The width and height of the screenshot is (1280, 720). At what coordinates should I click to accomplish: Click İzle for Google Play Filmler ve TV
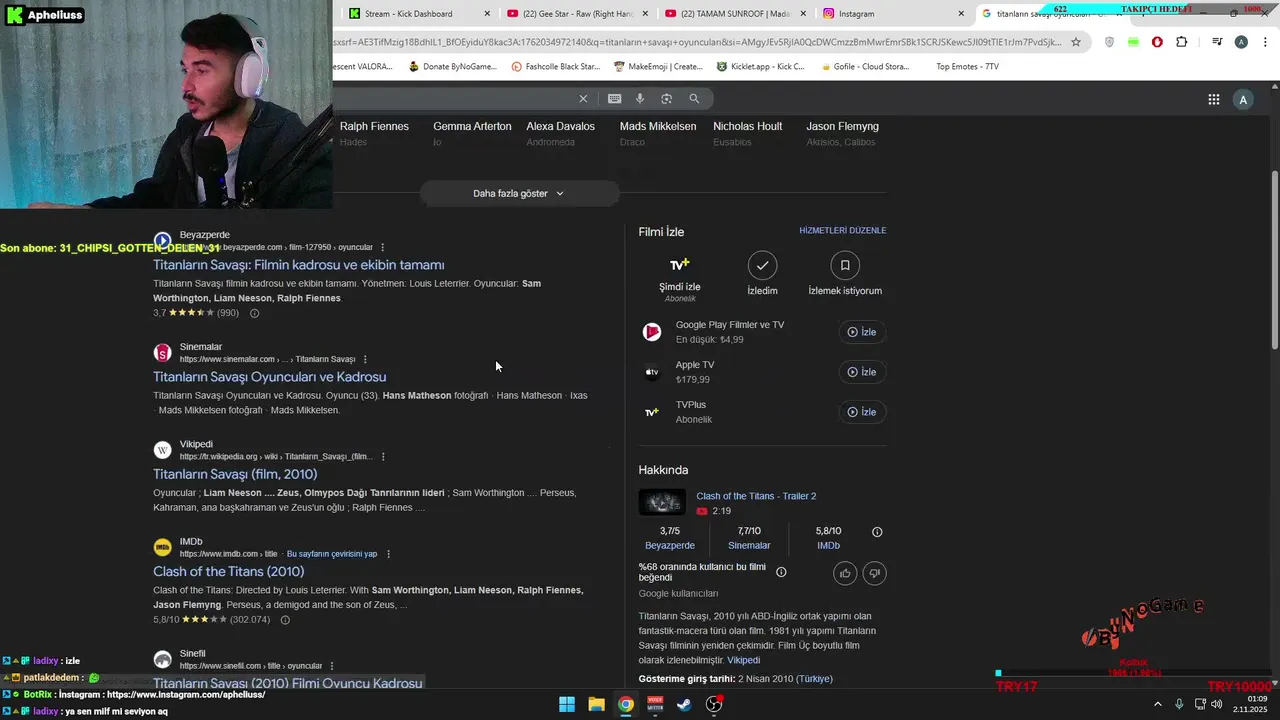[x=862, y=332]
